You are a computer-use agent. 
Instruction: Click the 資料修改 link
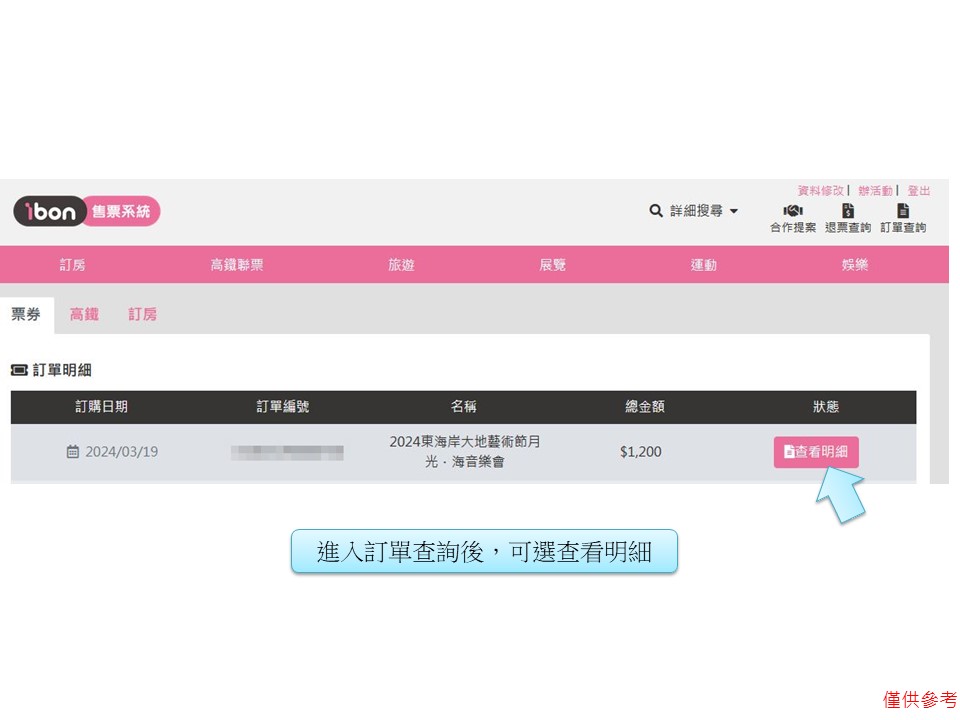pos(820,190)
